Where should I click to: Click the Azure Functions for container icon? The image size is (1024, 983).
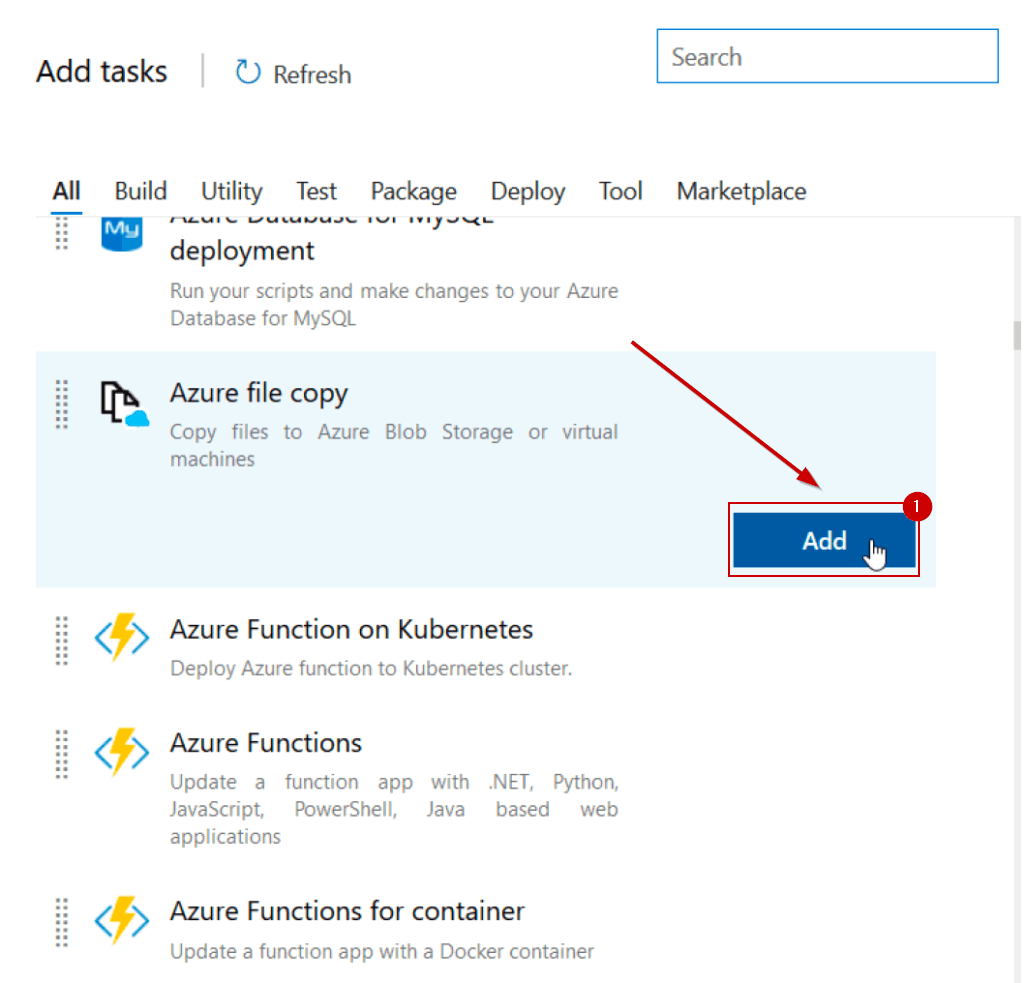tap(122, 920)
